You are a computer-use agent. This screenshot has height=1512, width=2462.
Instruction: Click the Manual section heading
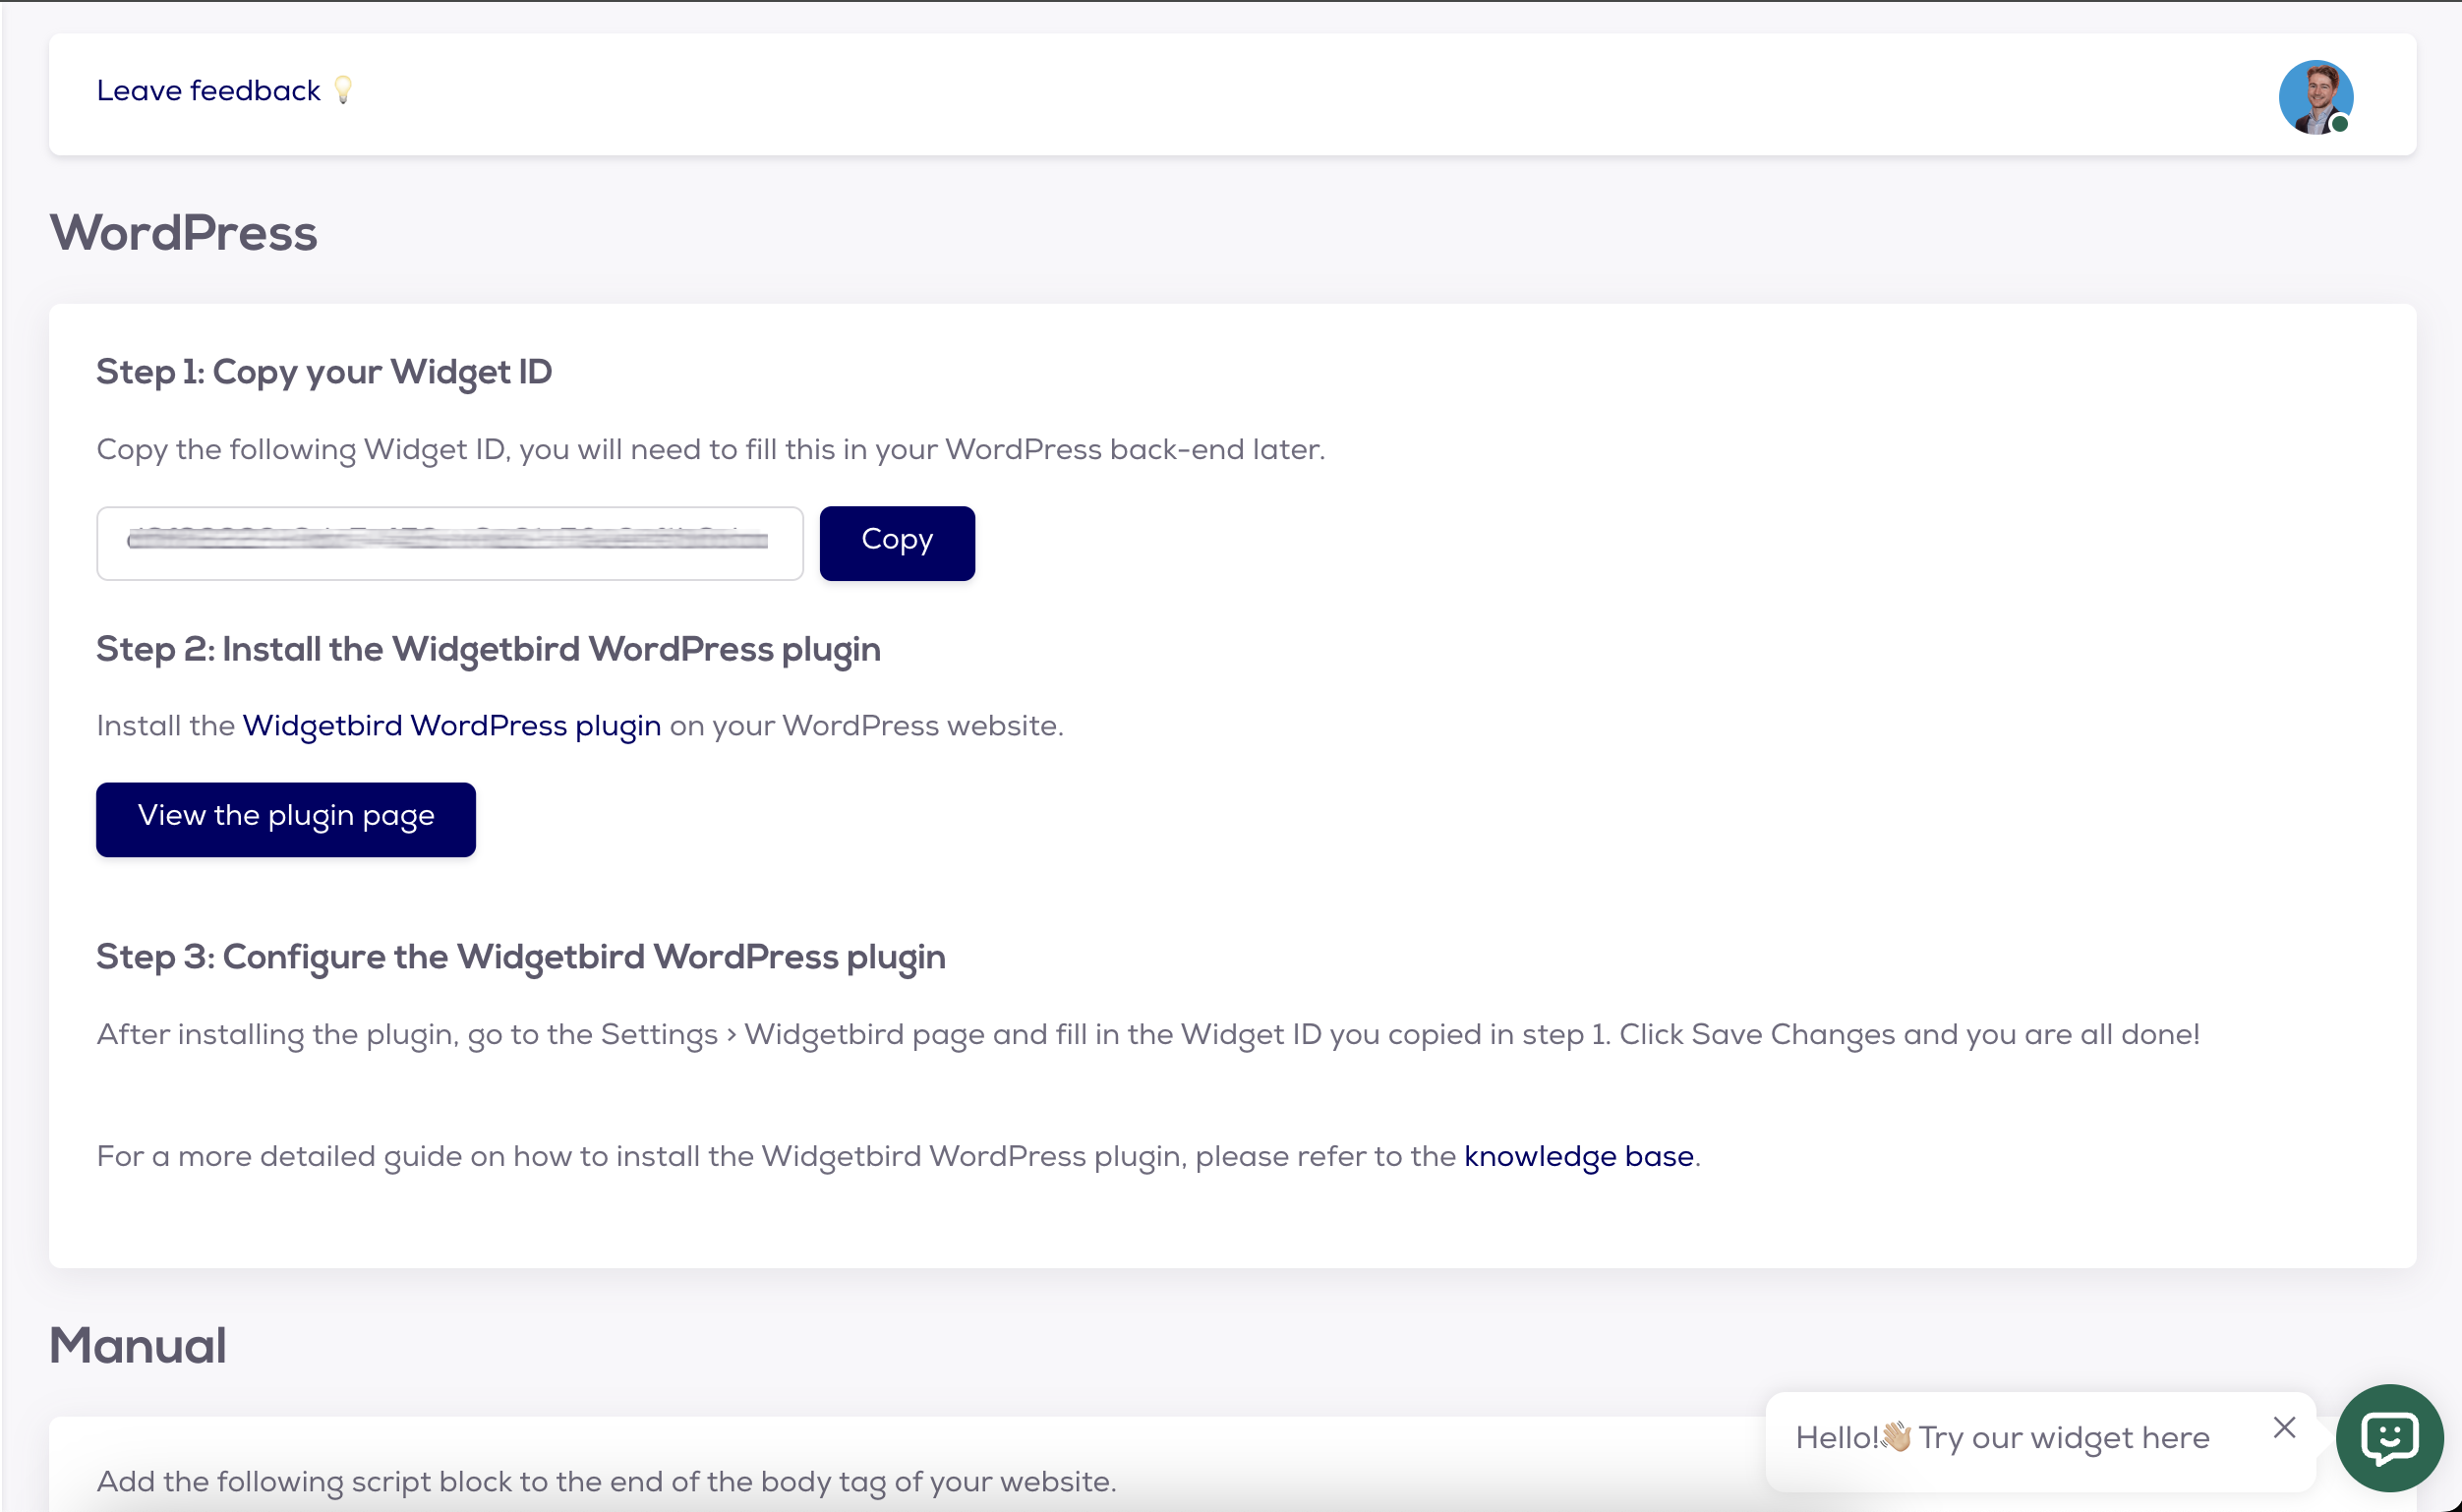pos(138,1346)
